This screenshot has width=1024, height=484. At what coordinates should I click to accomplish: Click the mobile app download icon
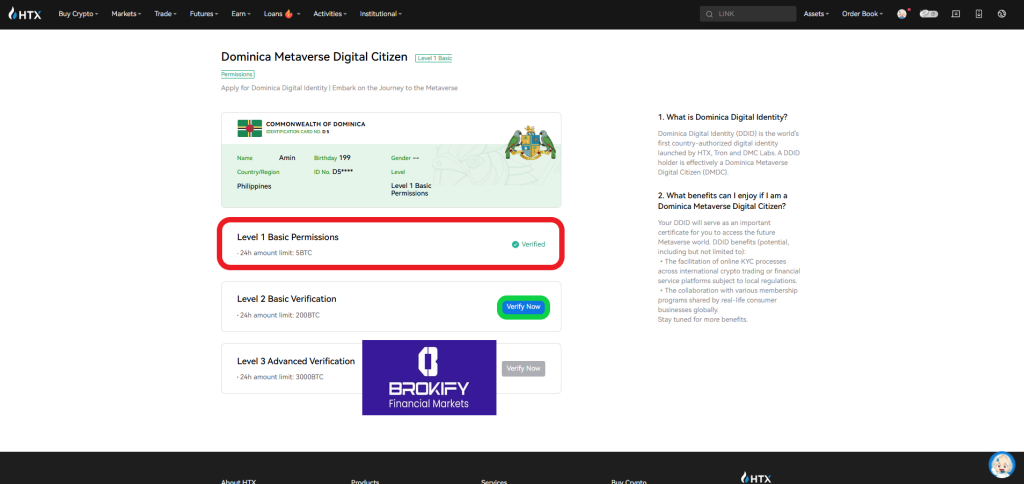point(978,14)
